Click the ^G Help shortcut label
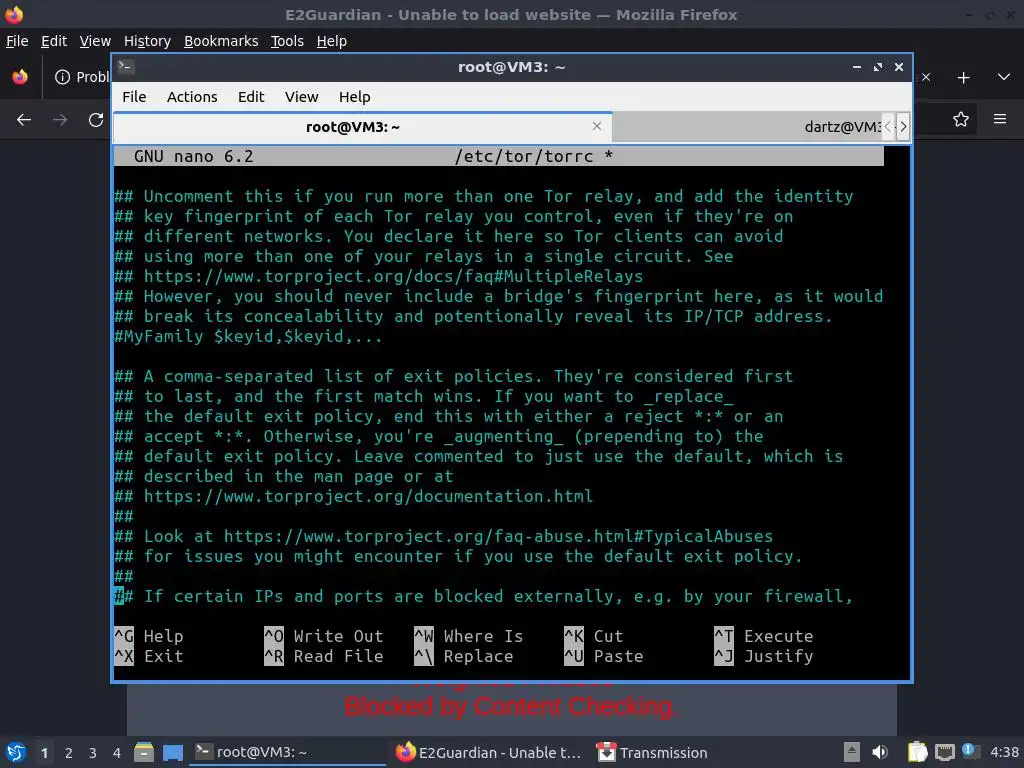Image resolution: width=1024 pixels, height=768 pixels. [x=149, y=636]
